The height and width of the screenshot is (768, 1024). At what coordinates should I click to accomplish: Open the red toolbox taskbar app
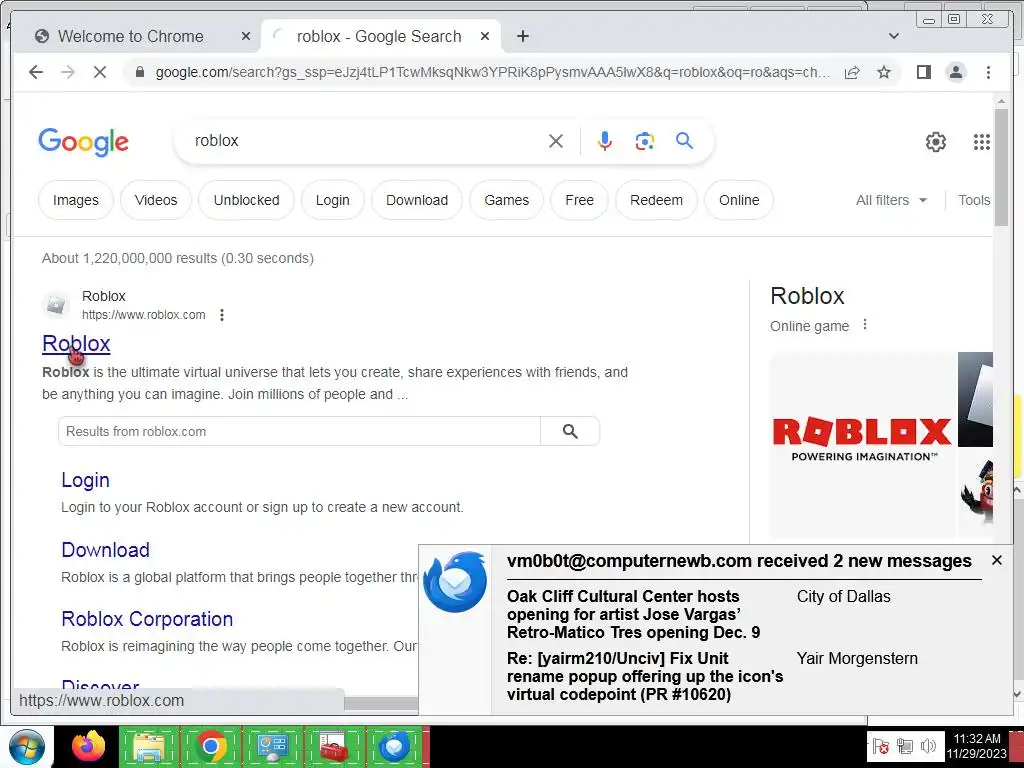(x=333, y=746)
